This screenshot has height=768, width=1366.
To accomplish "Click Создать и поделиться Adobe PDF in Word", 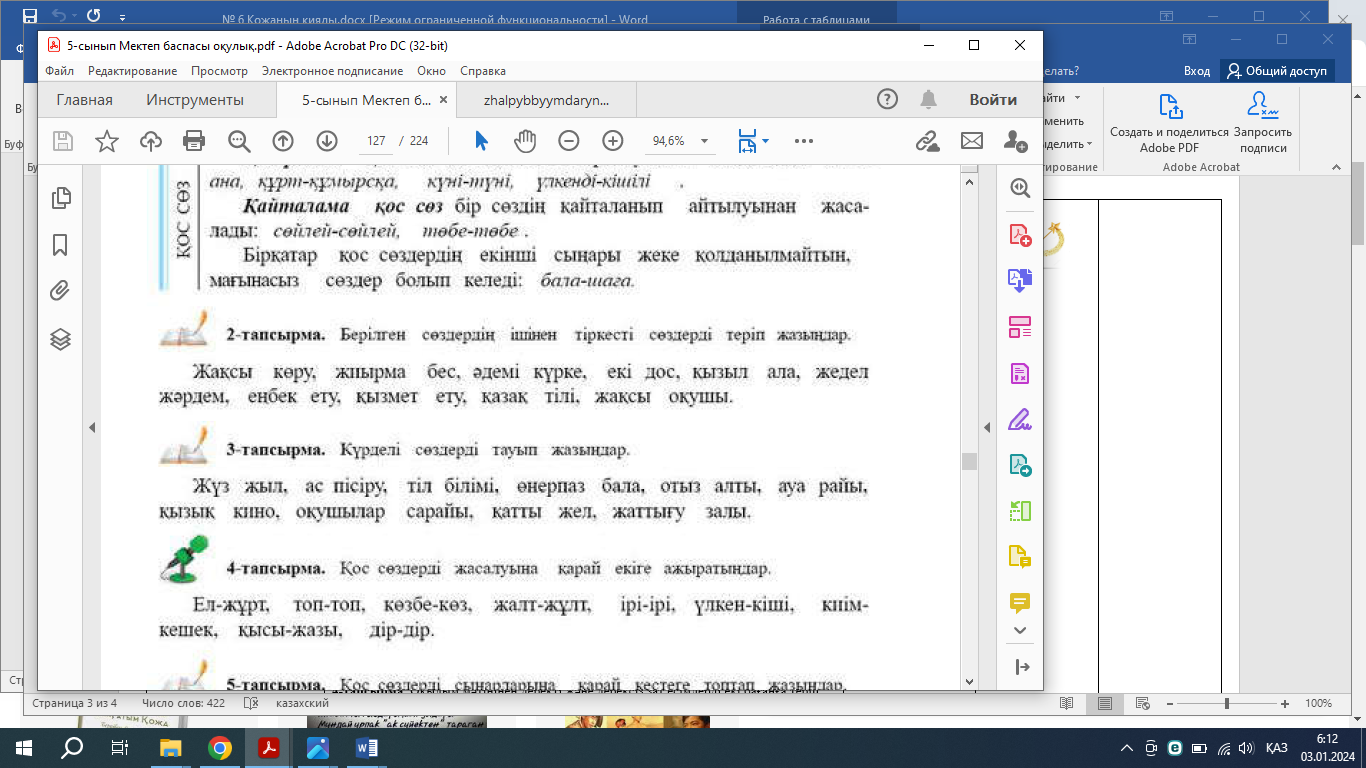I will click(1169, 123).
